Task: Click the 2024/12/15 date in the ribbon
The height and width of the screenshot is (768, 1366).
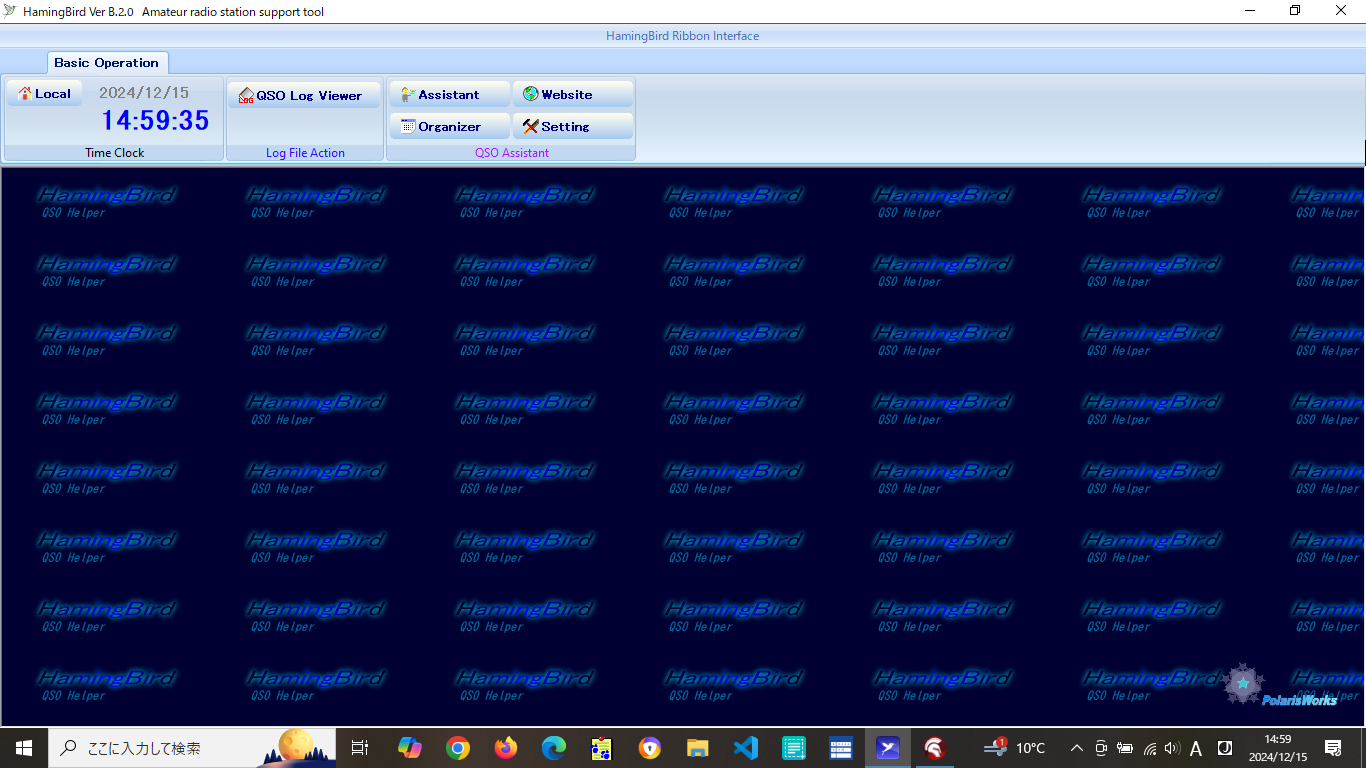Action: click(144, 93)
